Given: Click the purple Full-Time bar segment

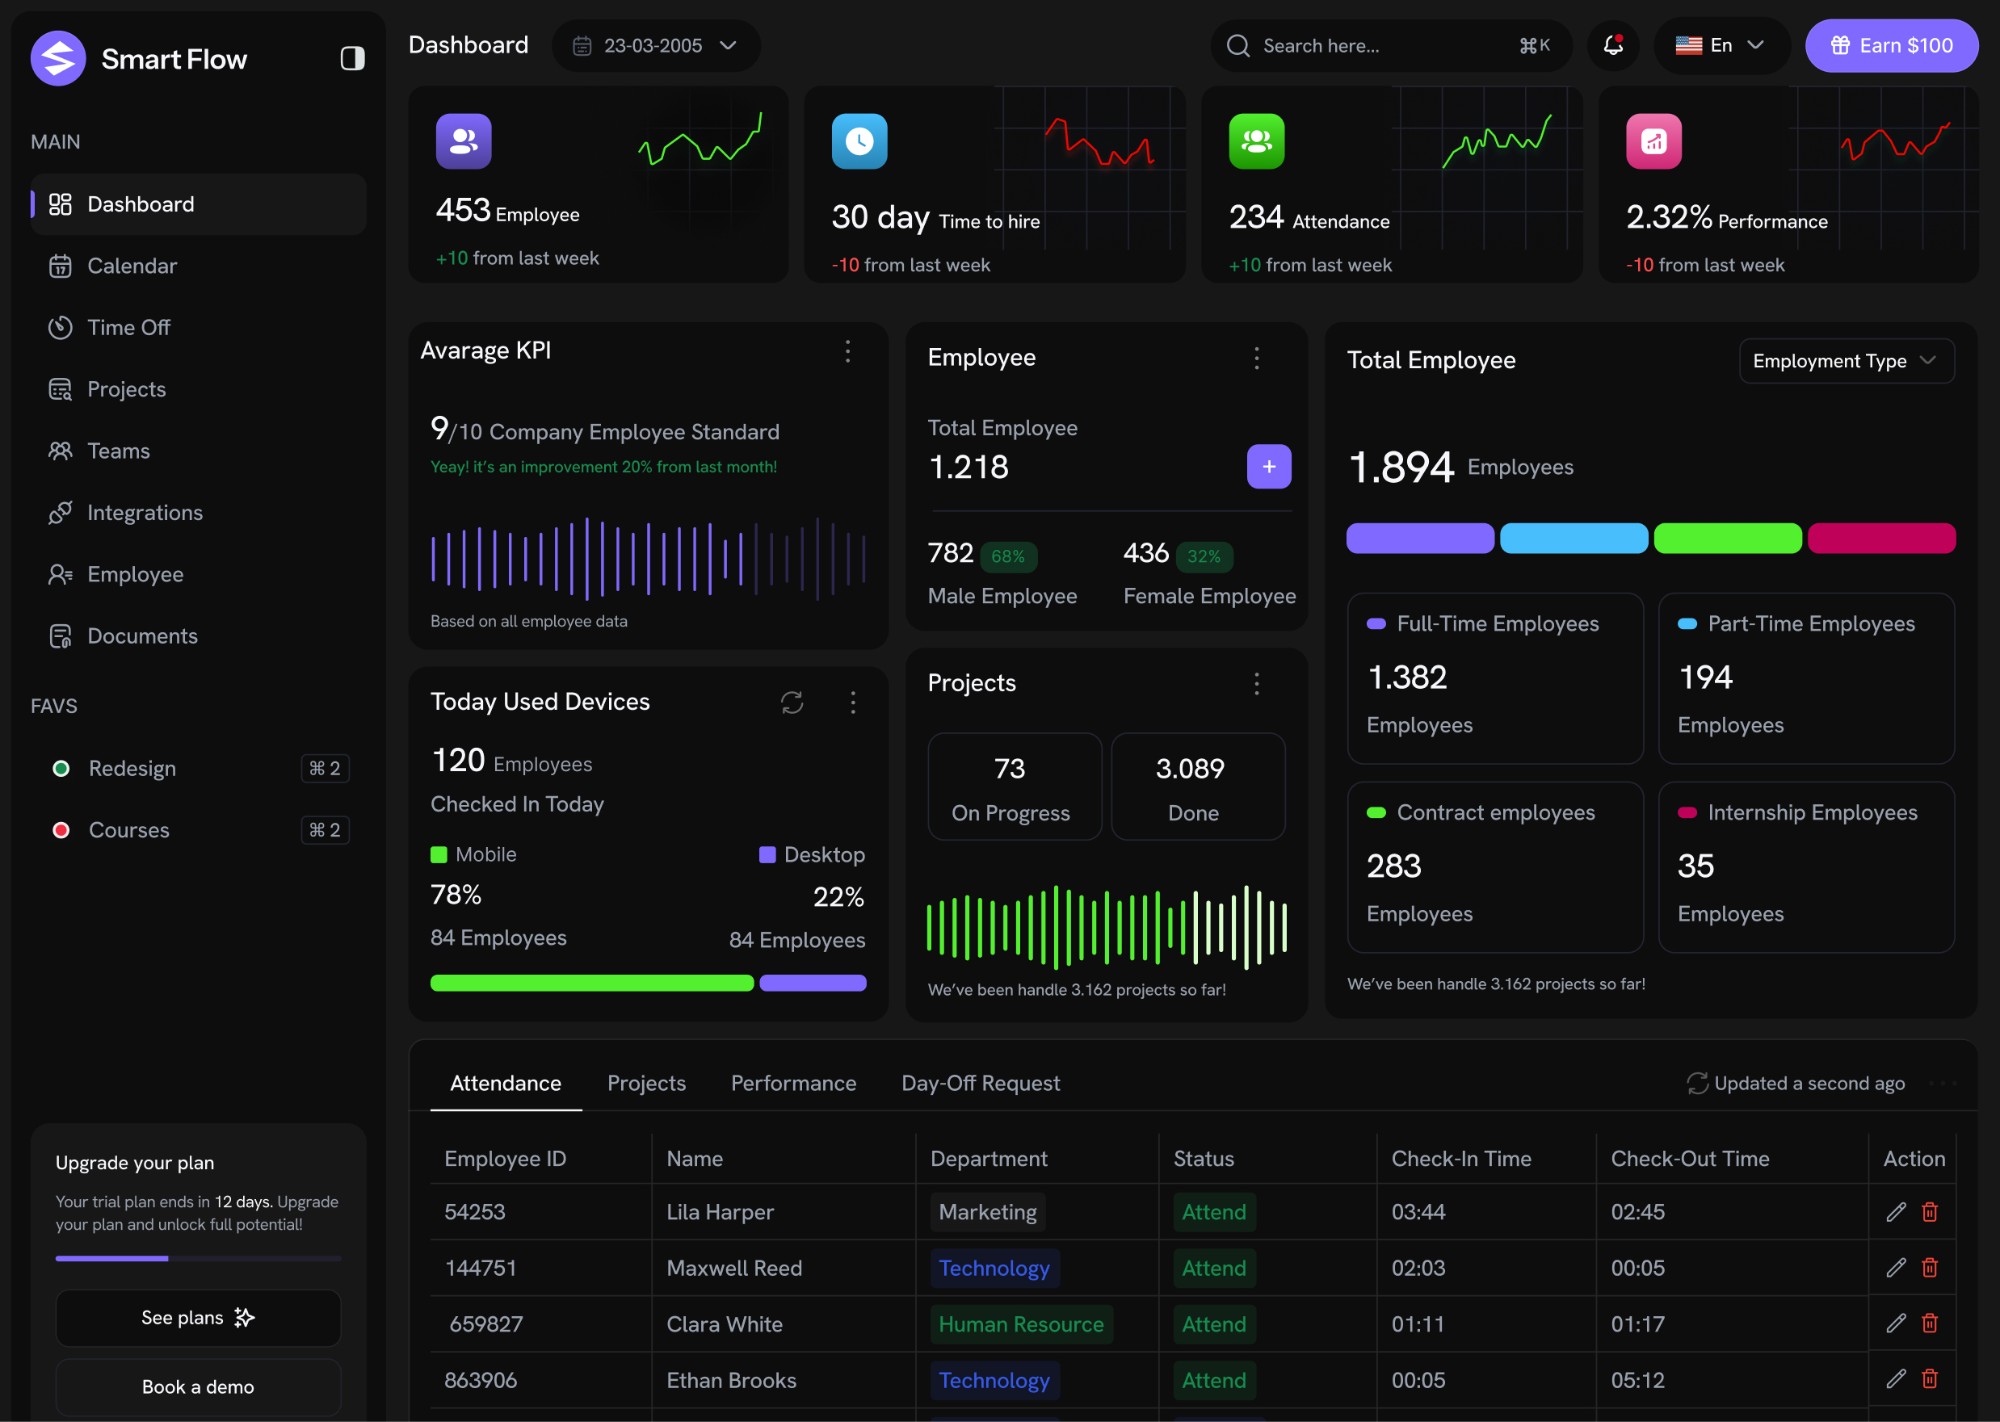Looking at the screenshot, I should tap(1420, 538).
